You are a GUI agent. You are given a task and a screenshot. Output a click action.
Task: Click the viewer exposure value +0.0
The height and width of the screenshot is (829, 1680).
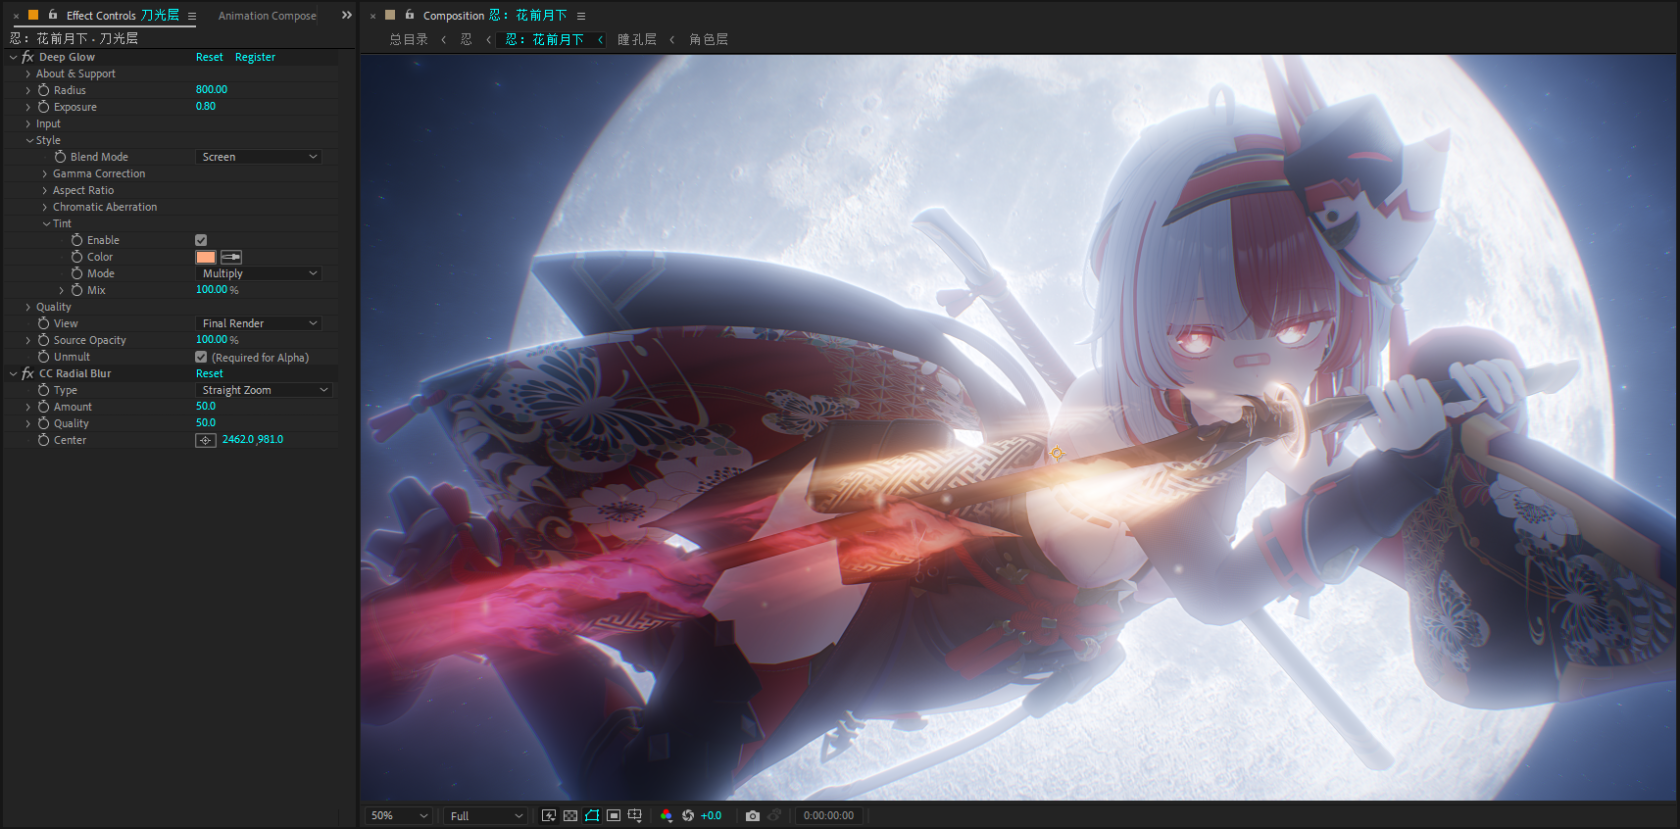click(x=711, y=816)
